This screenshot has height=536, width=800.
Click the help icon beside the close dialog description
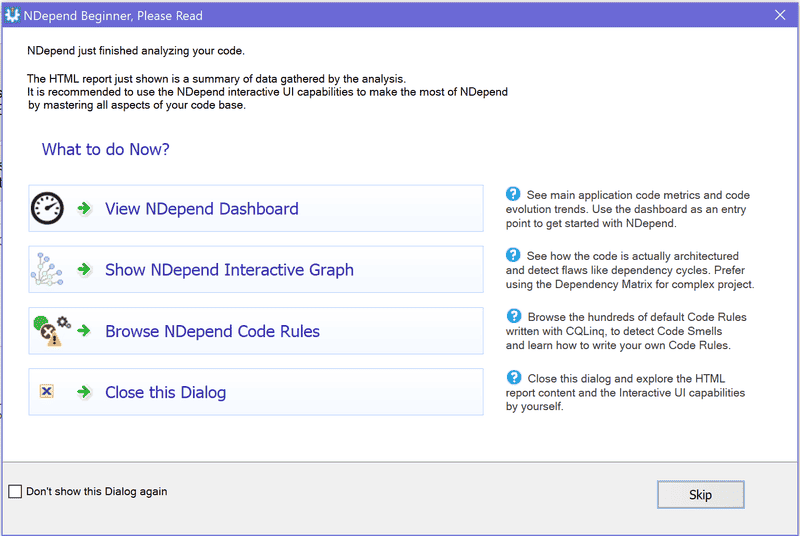coord(514,377)
